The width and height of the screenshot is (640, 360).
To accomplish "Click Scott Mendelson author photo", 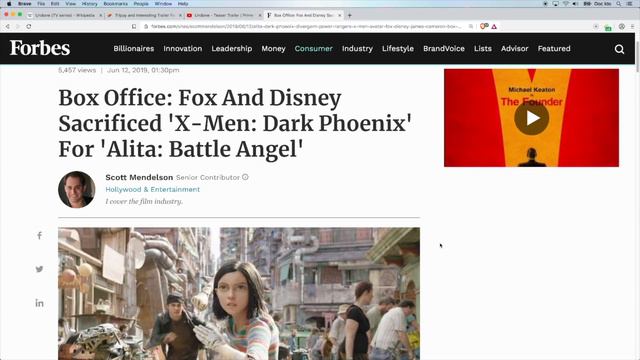I will [x=77, y=189].
